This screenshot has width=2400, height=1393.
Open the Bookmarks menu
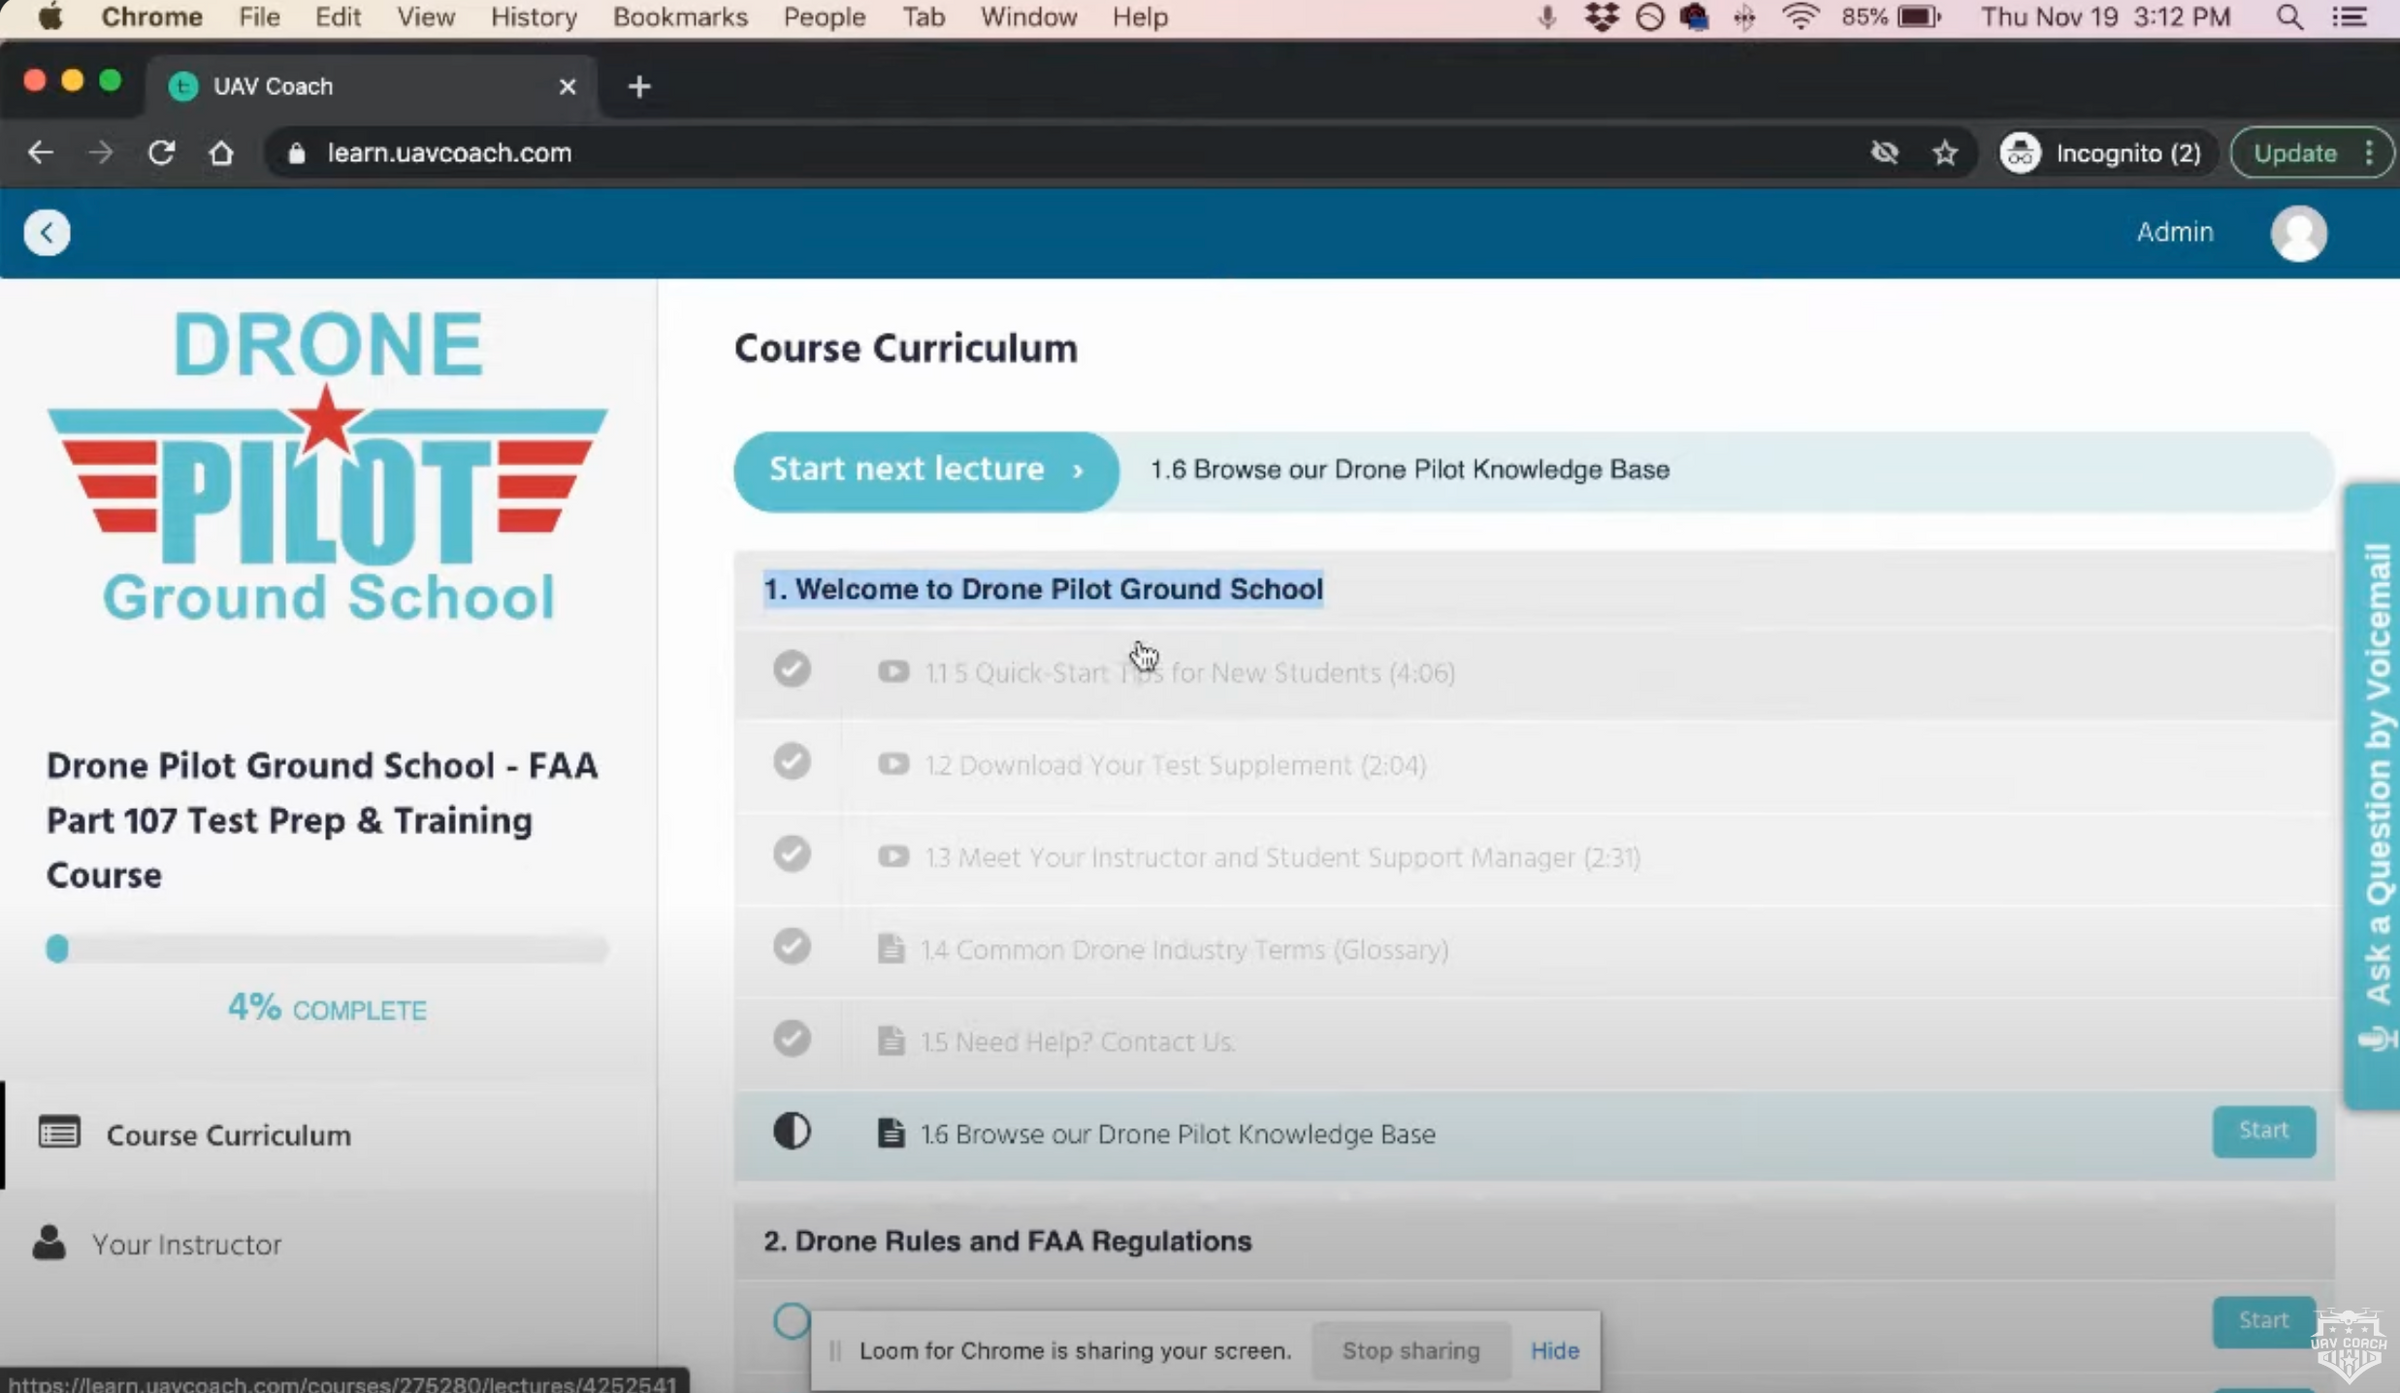(679, 17)
